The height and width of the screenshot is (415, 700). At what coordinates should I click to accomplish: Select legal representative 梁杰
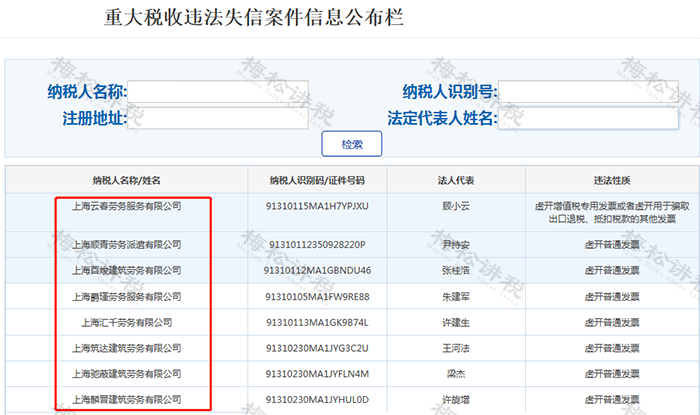(456, 374)
